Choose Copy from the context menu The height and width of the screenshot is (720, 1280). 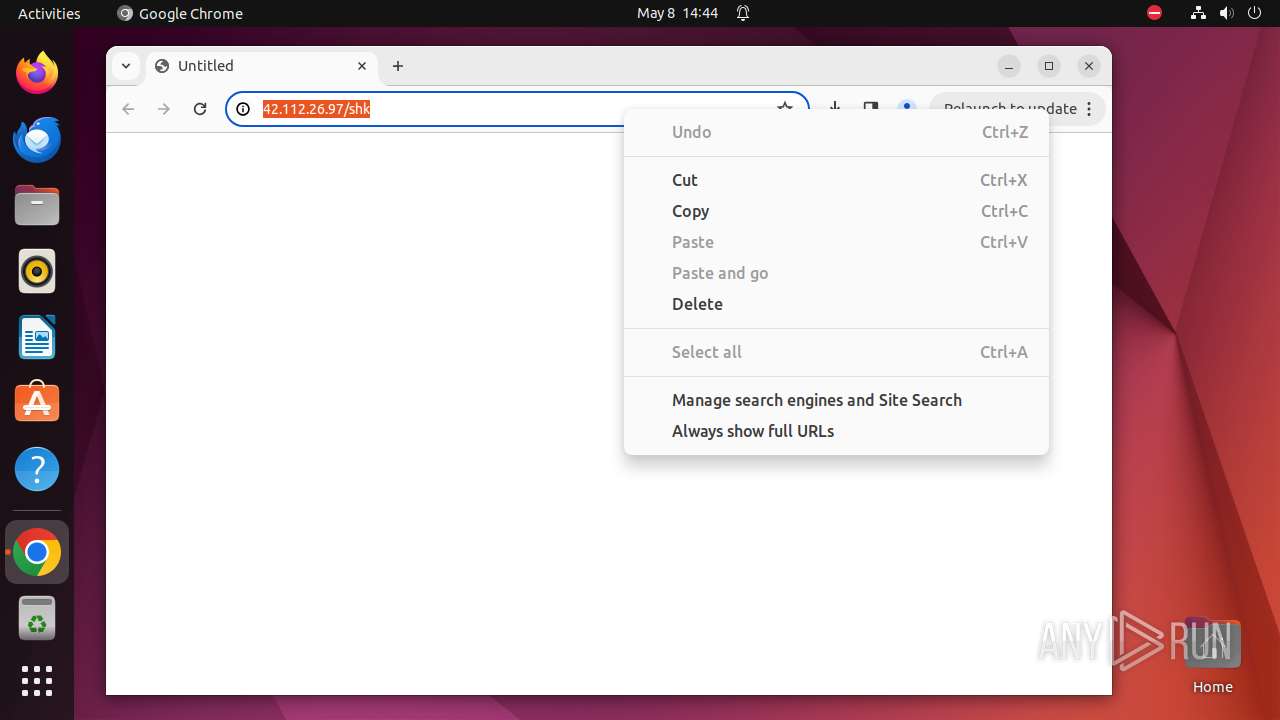tap(836, 211)
